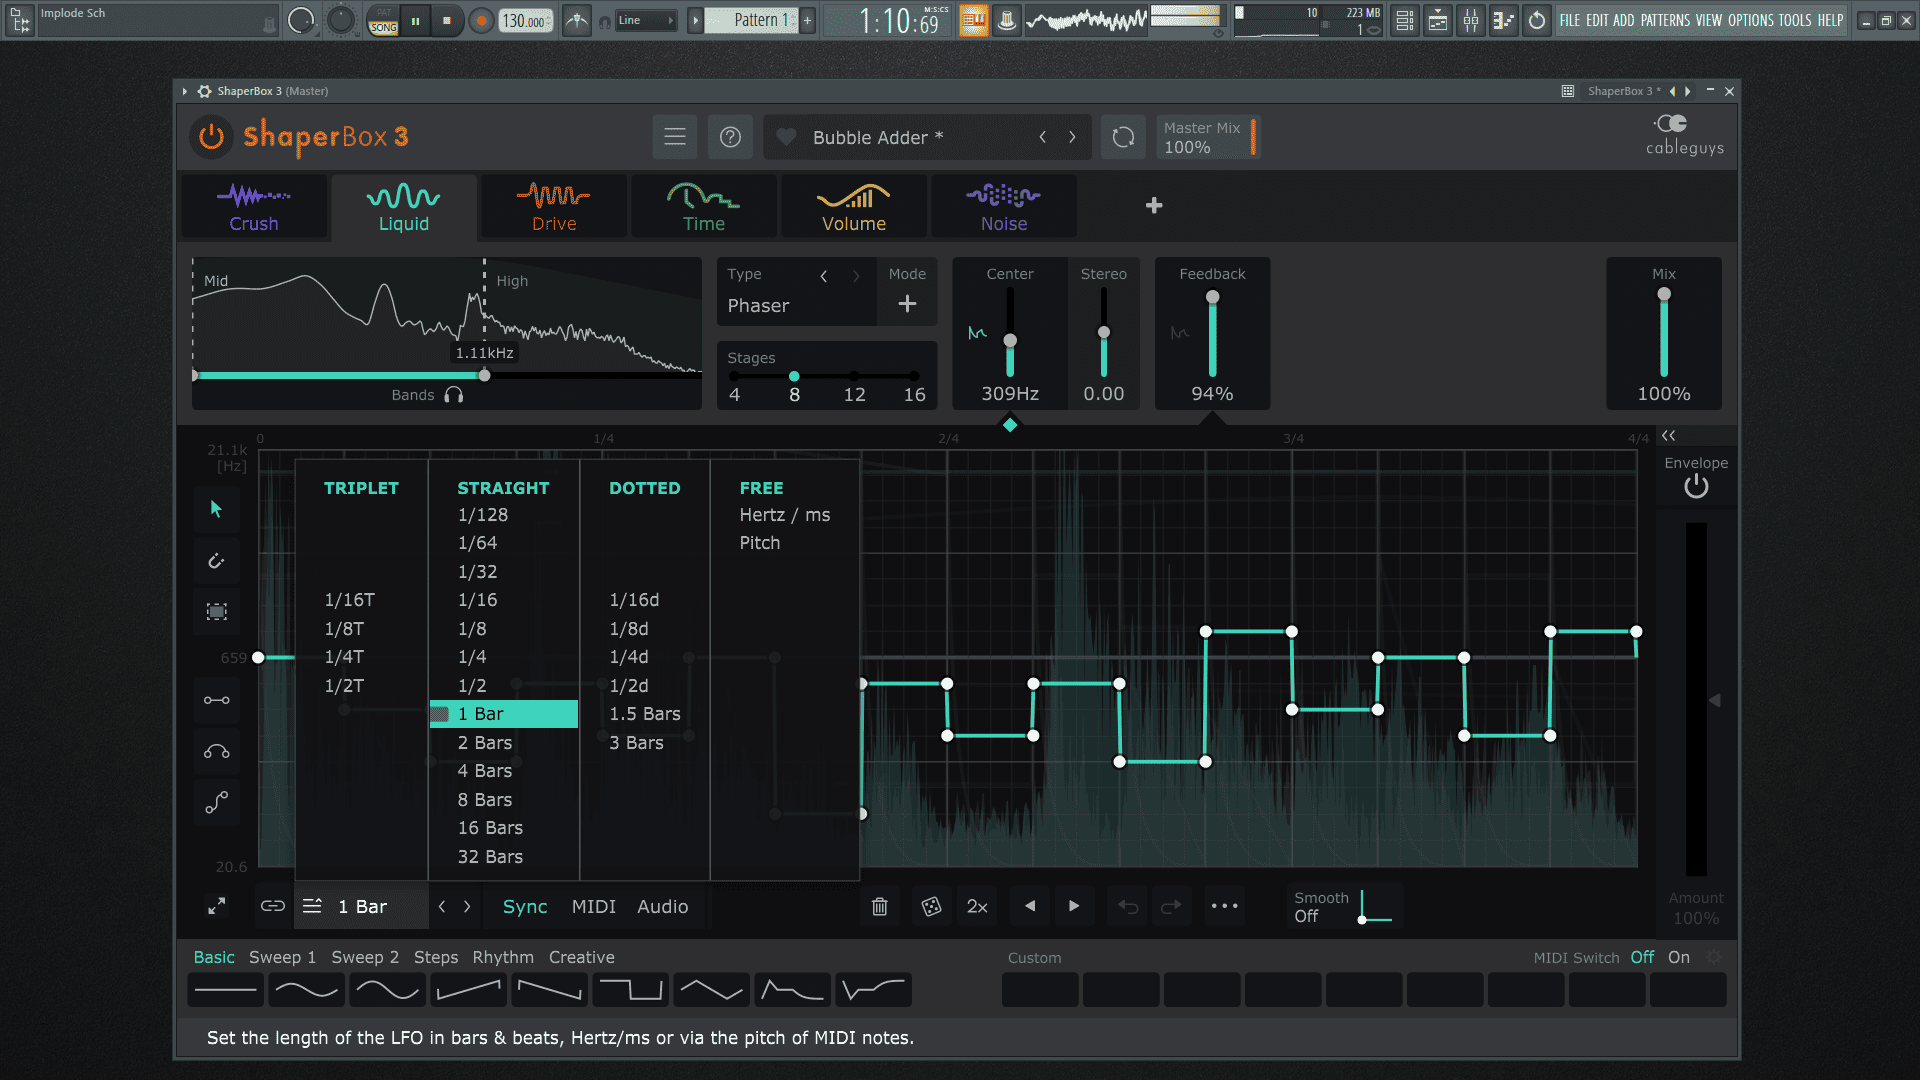Select the arc curve tool
Viewport: 1920px width, 1080px height.
tap(217, 752)
